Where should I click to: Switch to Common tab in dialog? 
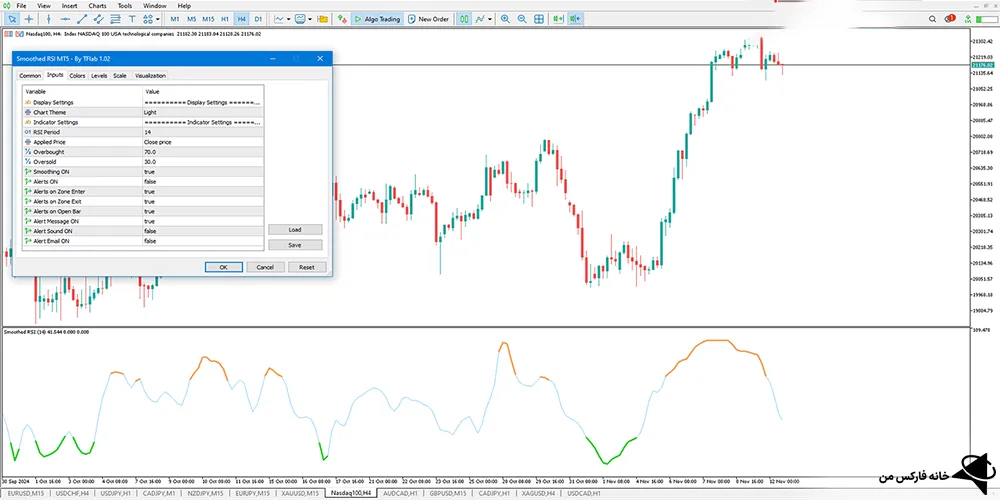point(30,76)
